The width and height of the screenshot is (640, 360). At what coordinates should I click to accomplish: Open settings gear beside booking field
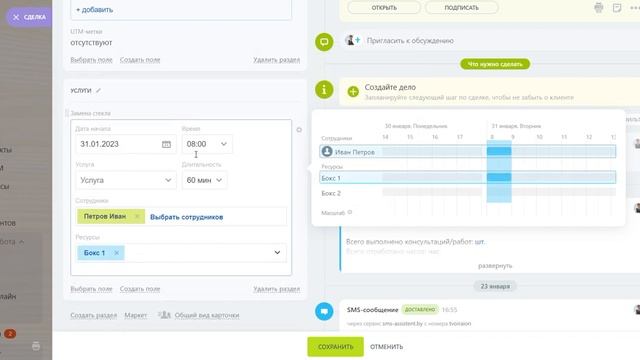tap(299, 129)
